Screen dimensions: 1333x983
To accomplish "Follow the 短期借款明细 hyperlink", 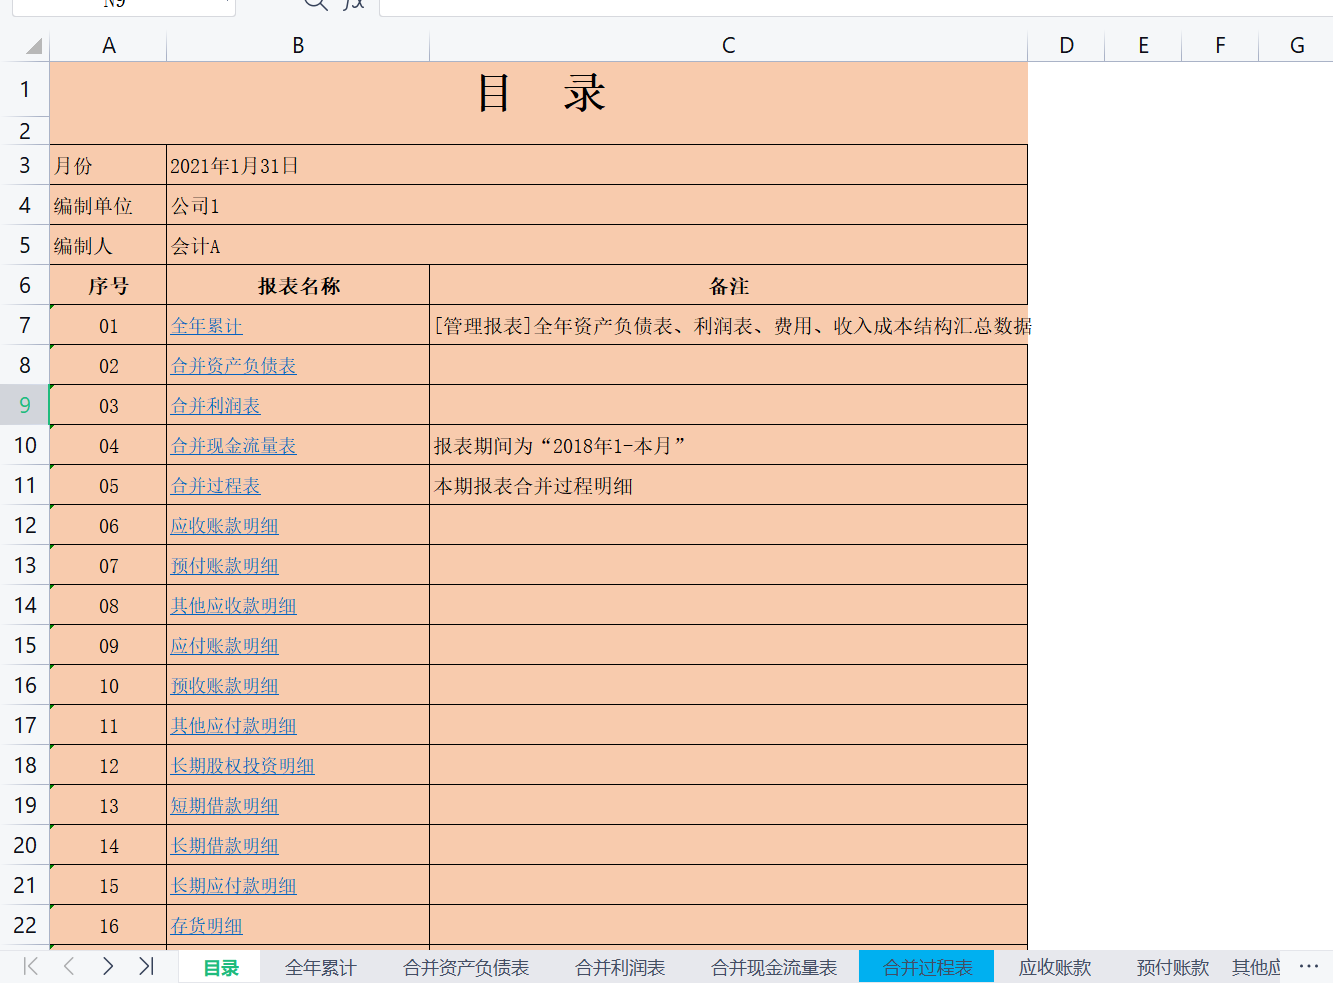I will tap(225, 805).
